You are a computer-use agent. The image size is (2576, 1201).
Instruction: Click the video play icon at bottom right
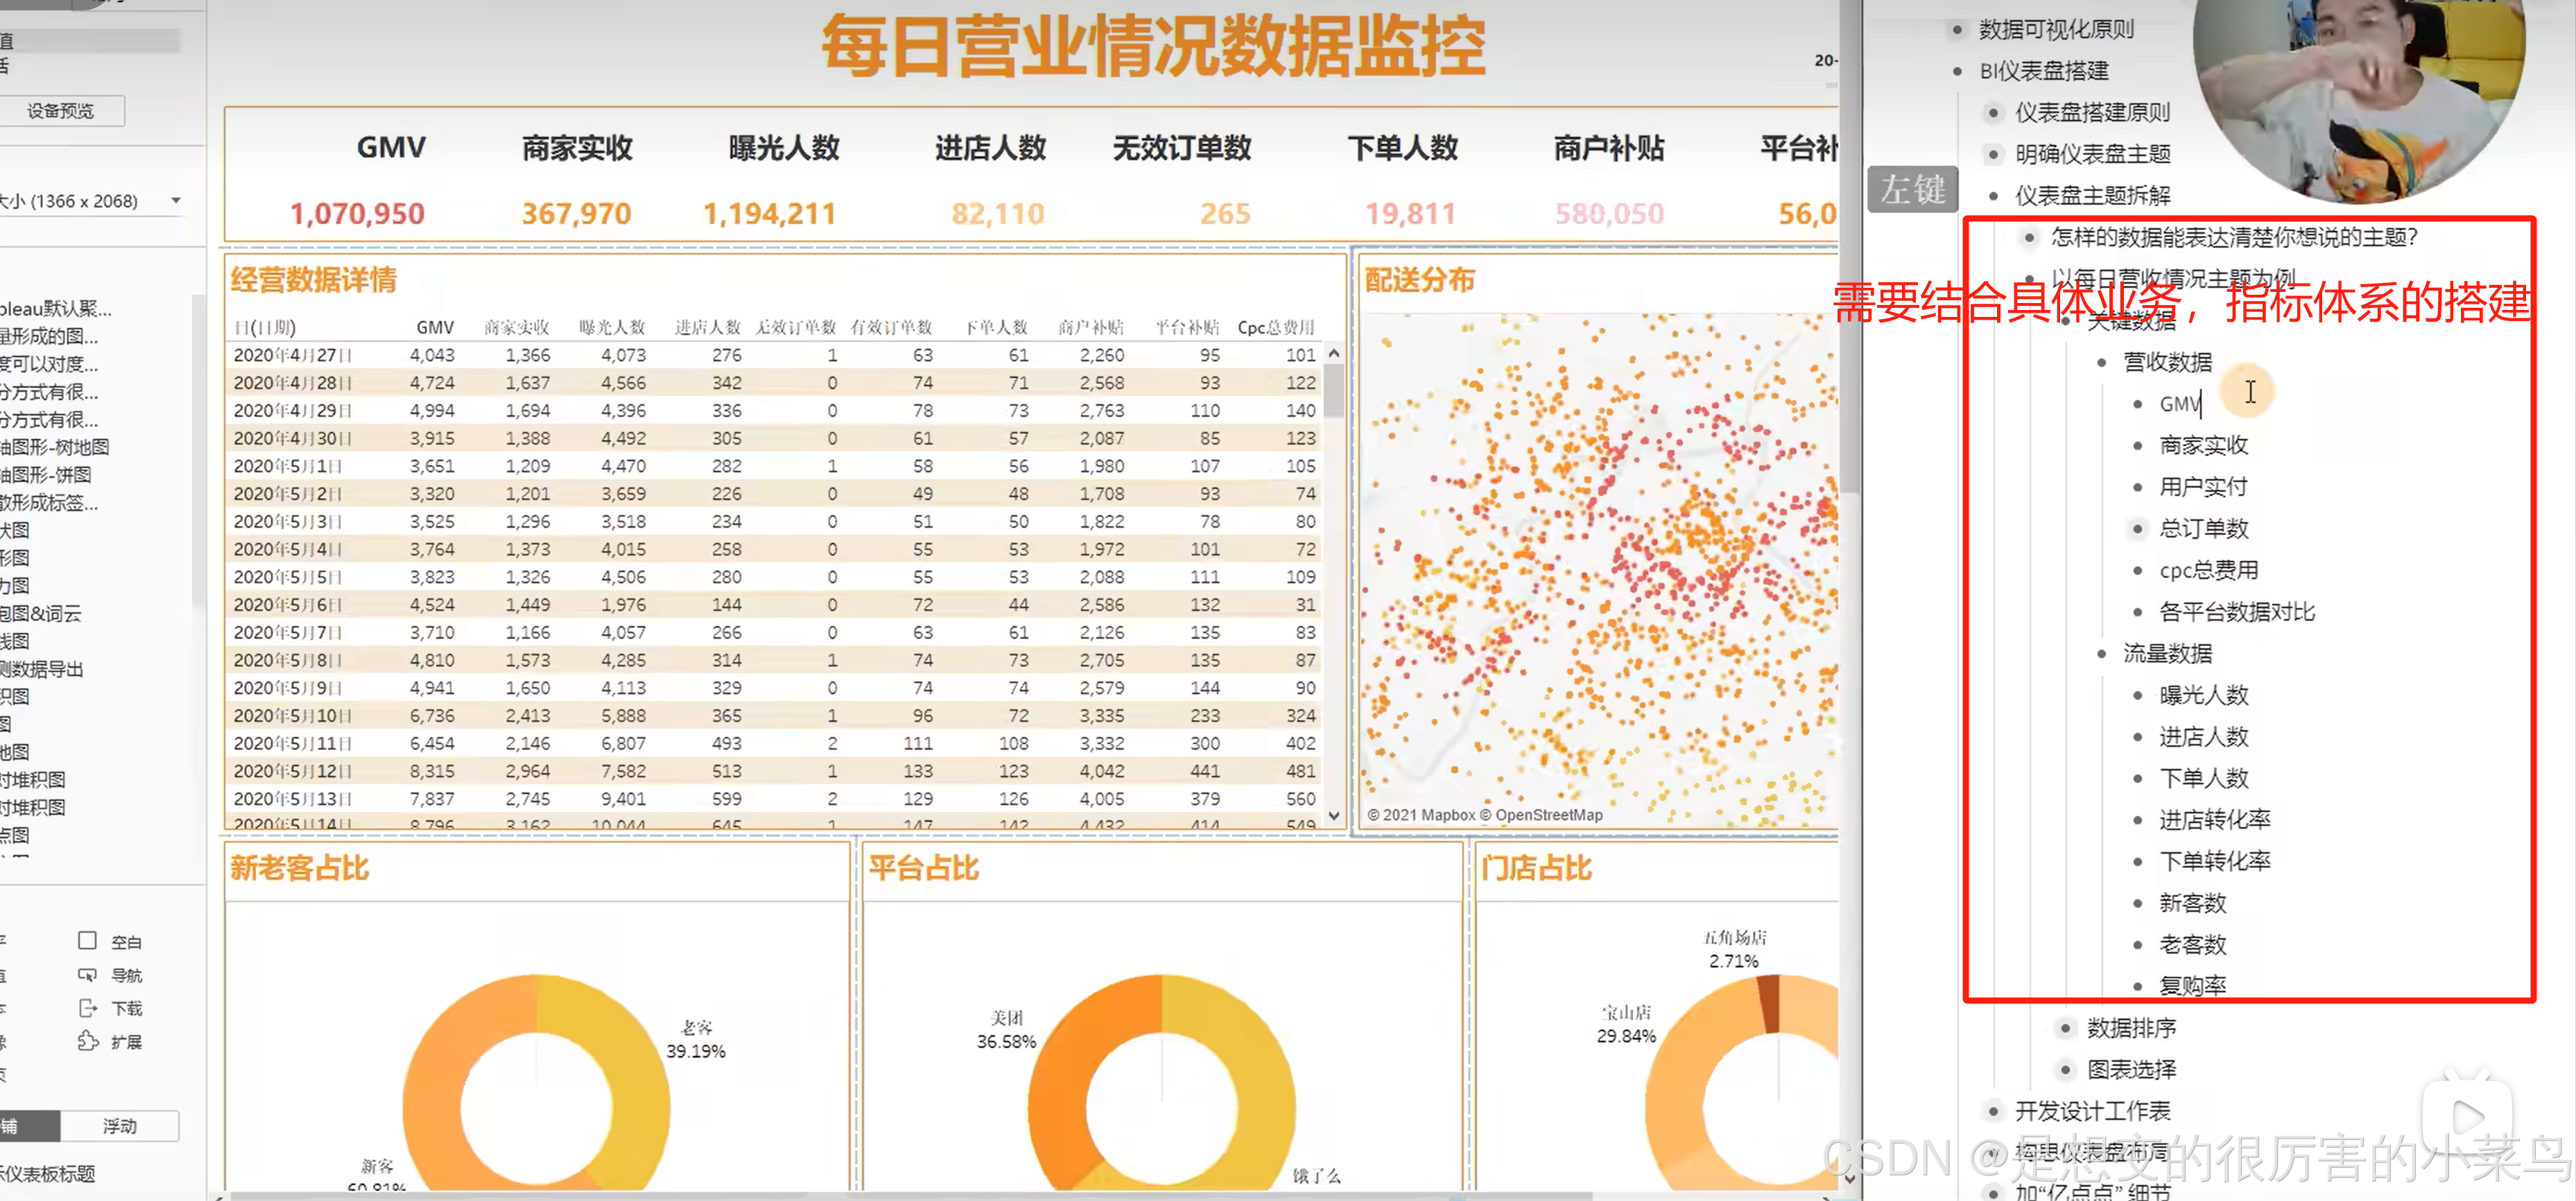(x=2467, y=1117)
